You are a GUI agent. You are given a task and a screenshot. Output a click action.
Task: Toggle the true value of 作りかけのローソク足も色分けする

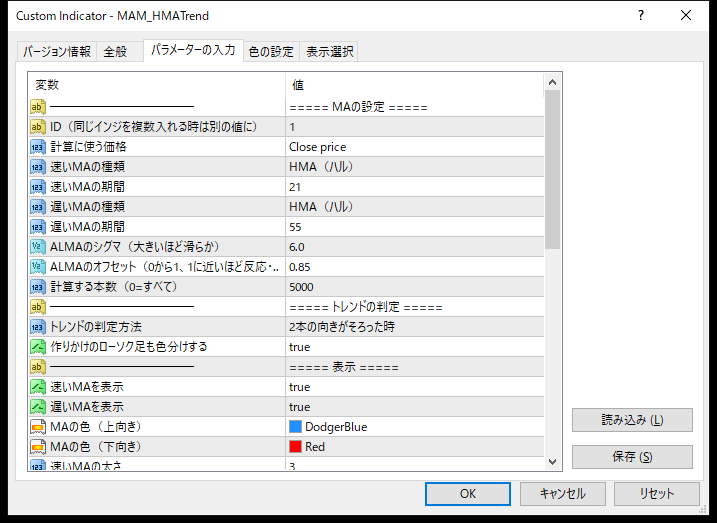point(415,347)
